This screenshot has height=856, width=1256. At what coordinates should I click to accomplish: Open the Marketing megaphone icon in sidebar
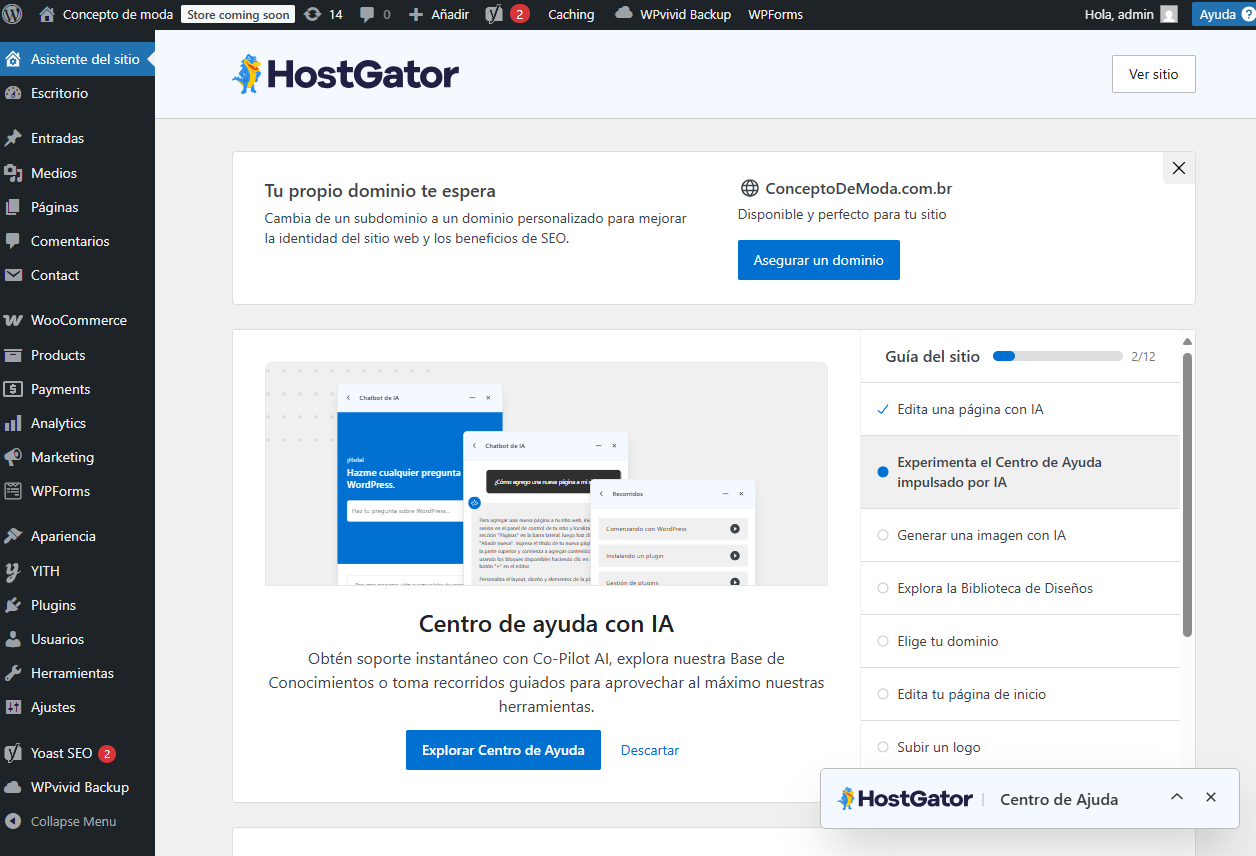coord(13,457)
